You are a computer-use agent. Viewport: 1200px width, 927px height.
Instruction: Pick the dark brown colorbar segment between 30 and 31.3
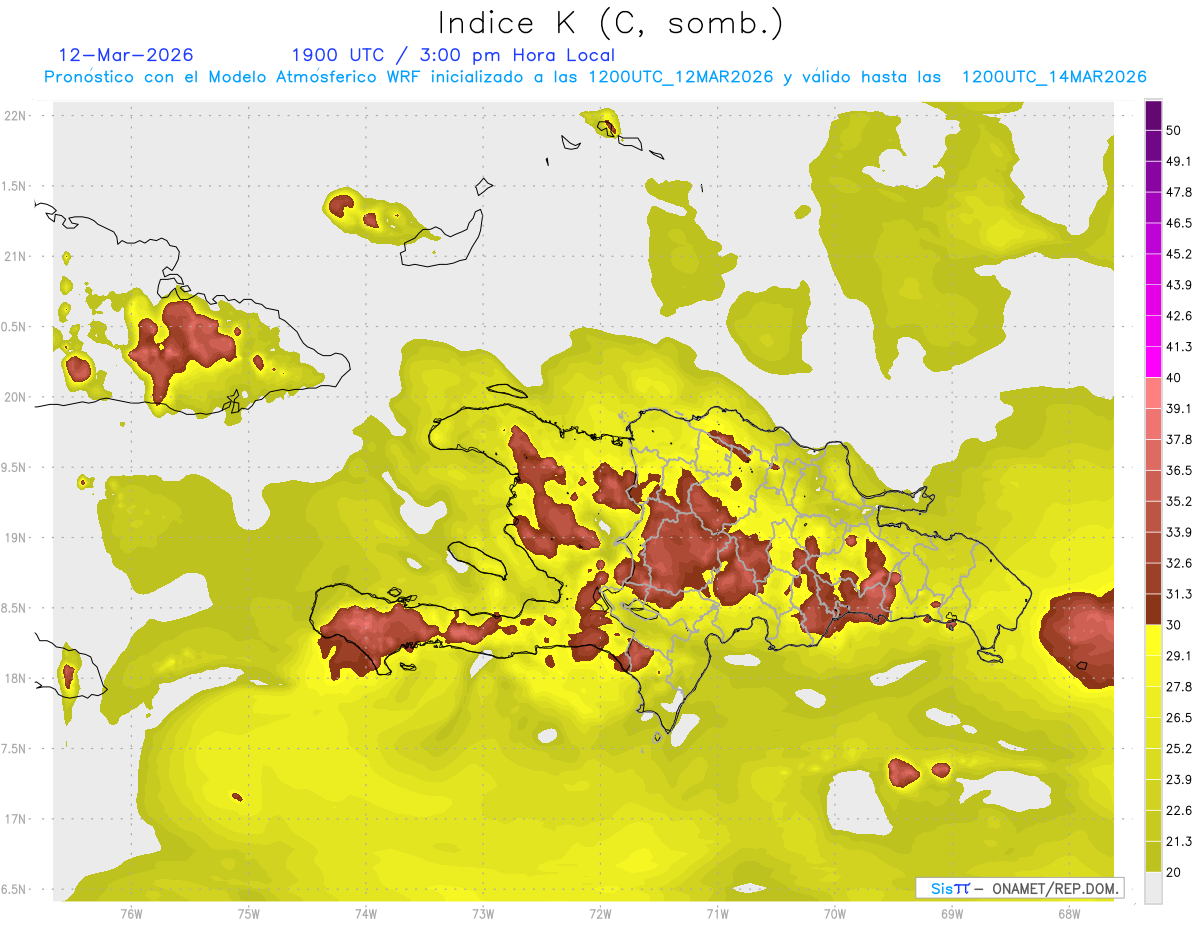[x=1153, y=609]
